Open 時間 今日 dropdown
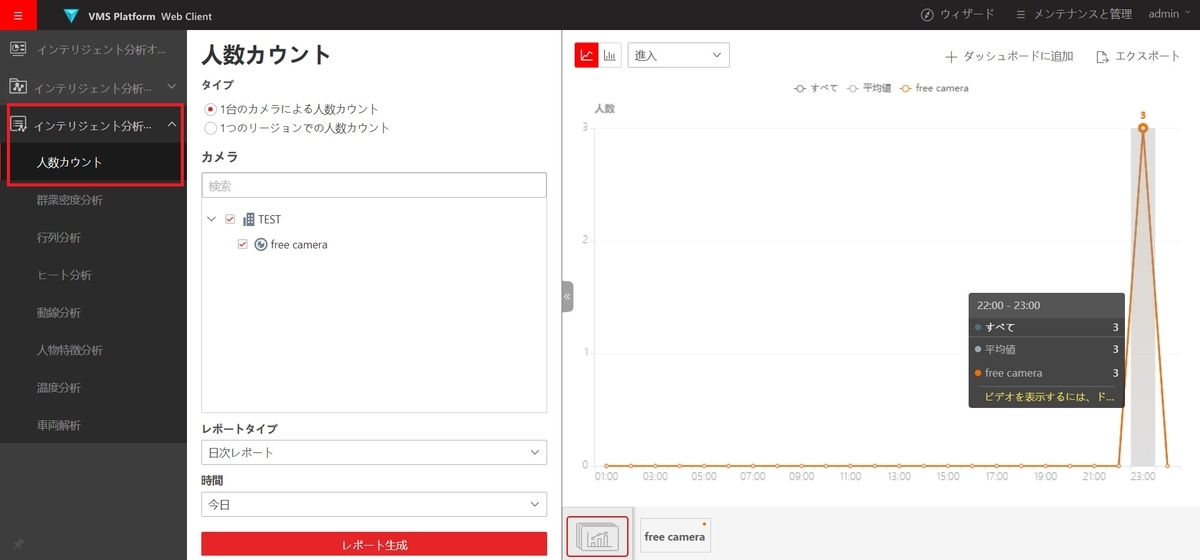 374,505
